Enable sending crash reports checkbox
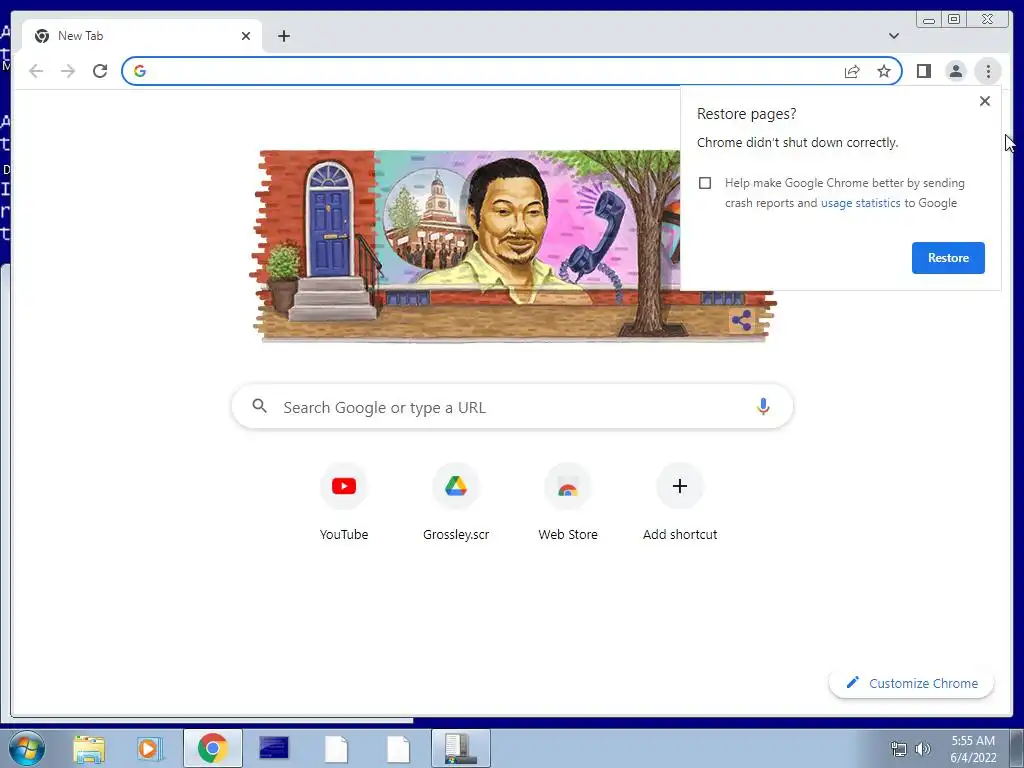The image size is (1024, 768). 705,183
